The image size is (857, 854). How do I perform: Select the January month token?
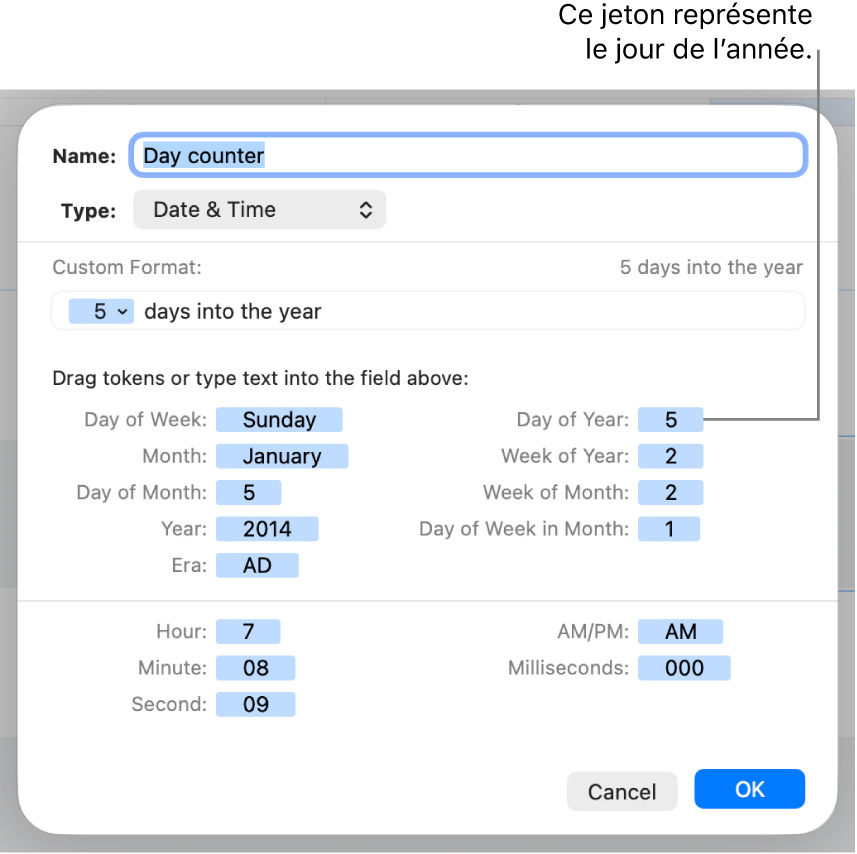pyautogui.click(x=282, y=455)
